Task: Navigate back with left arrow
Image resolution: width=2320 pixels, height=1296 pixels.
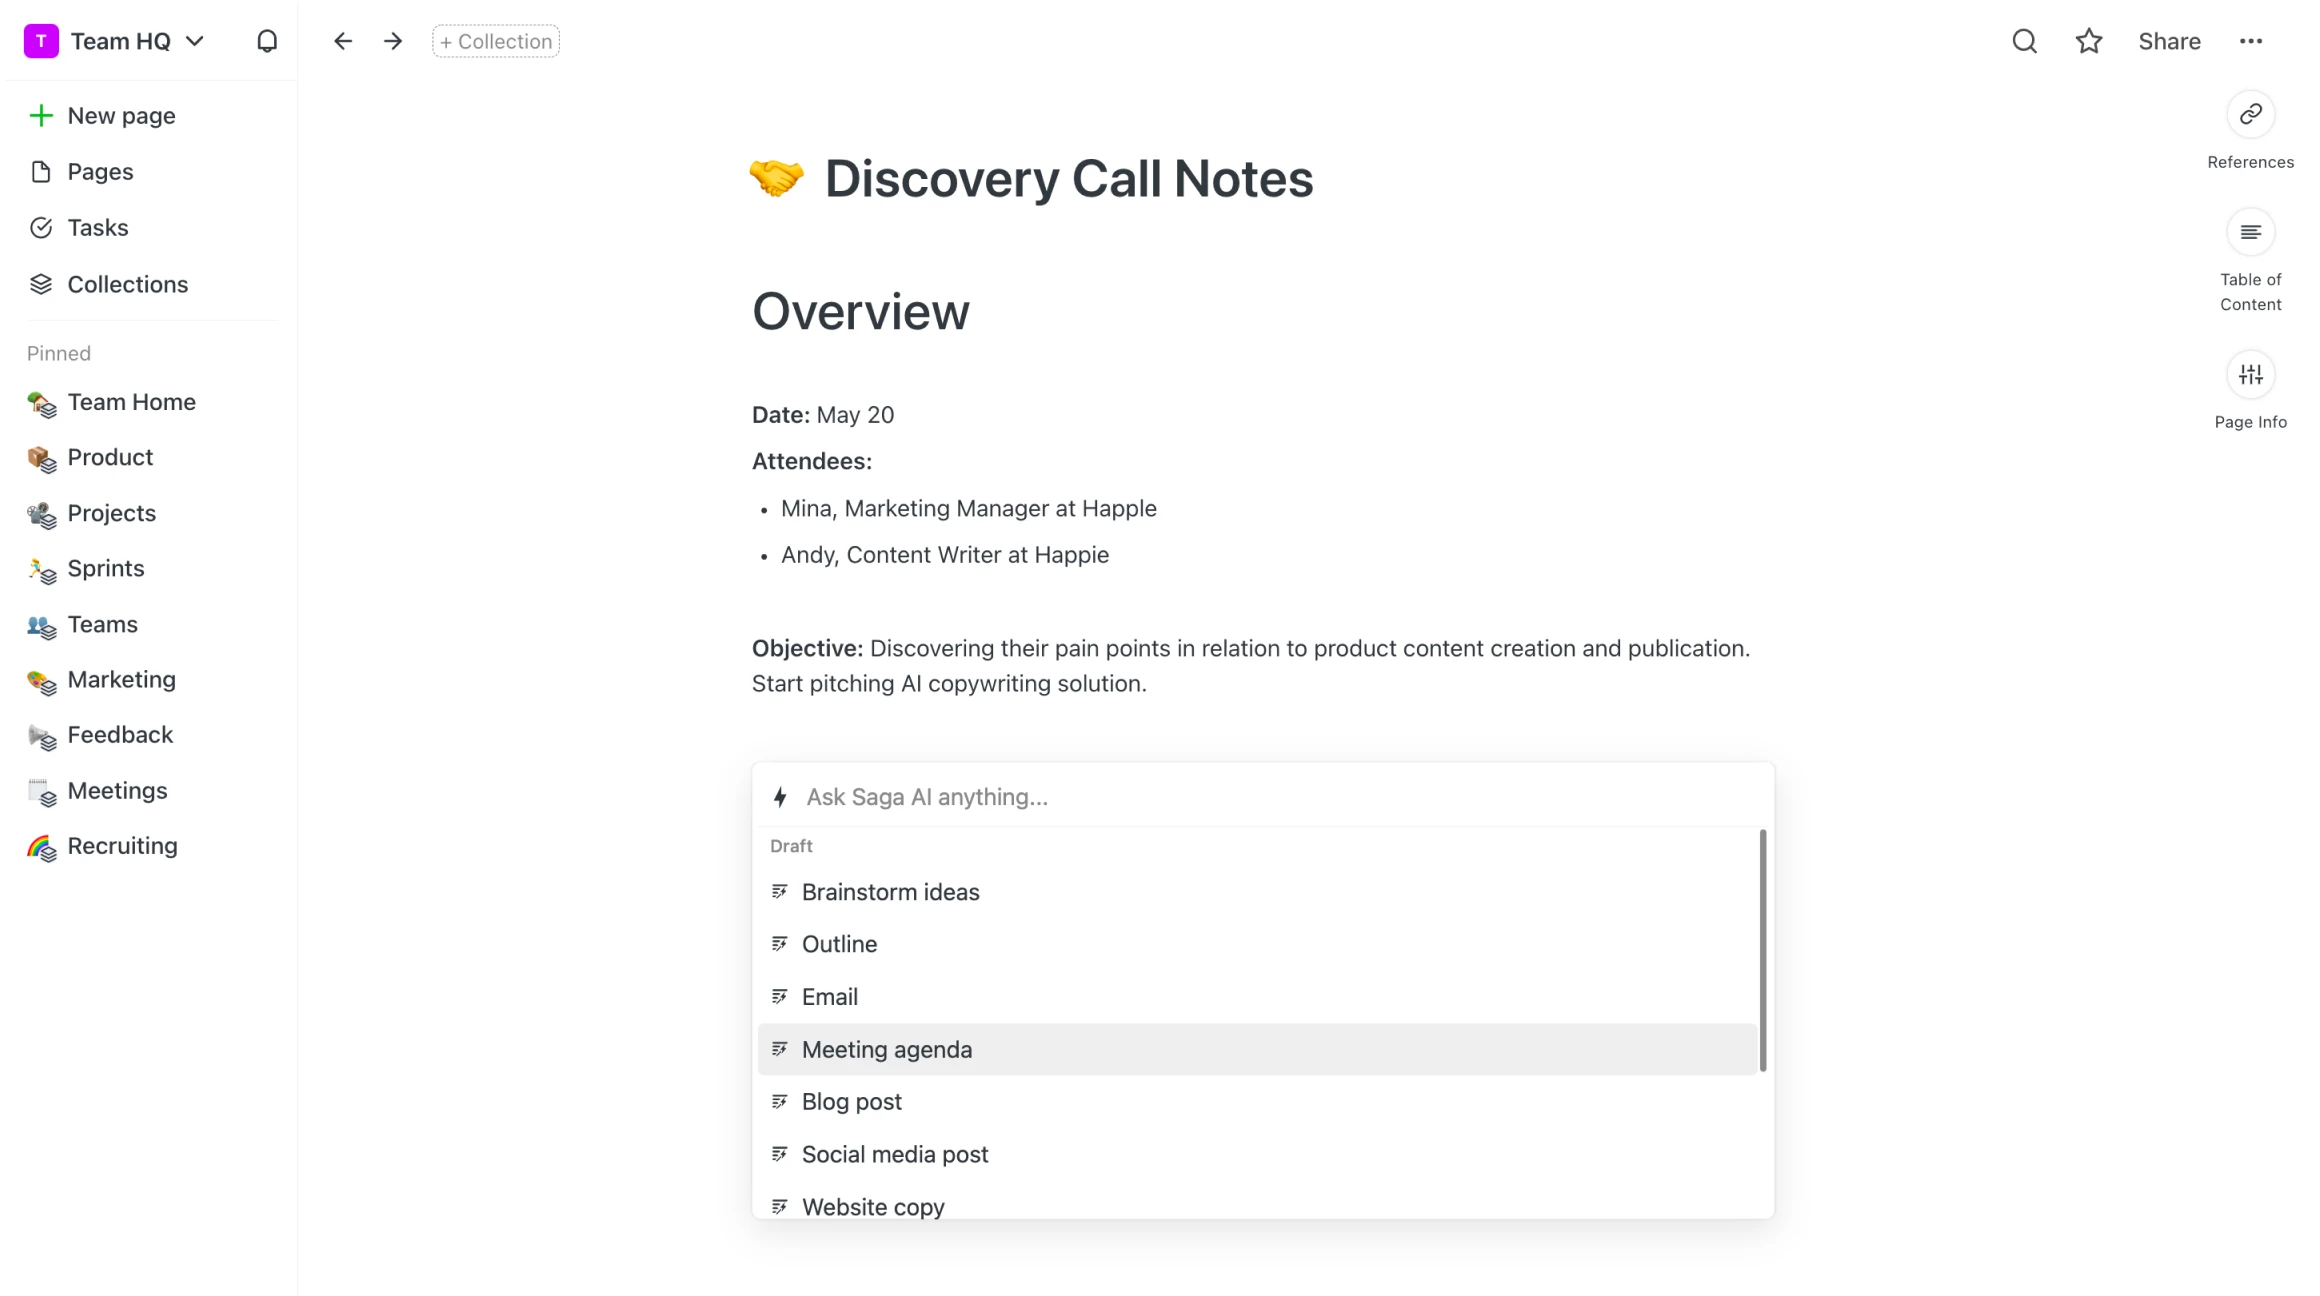Action: 343,41
